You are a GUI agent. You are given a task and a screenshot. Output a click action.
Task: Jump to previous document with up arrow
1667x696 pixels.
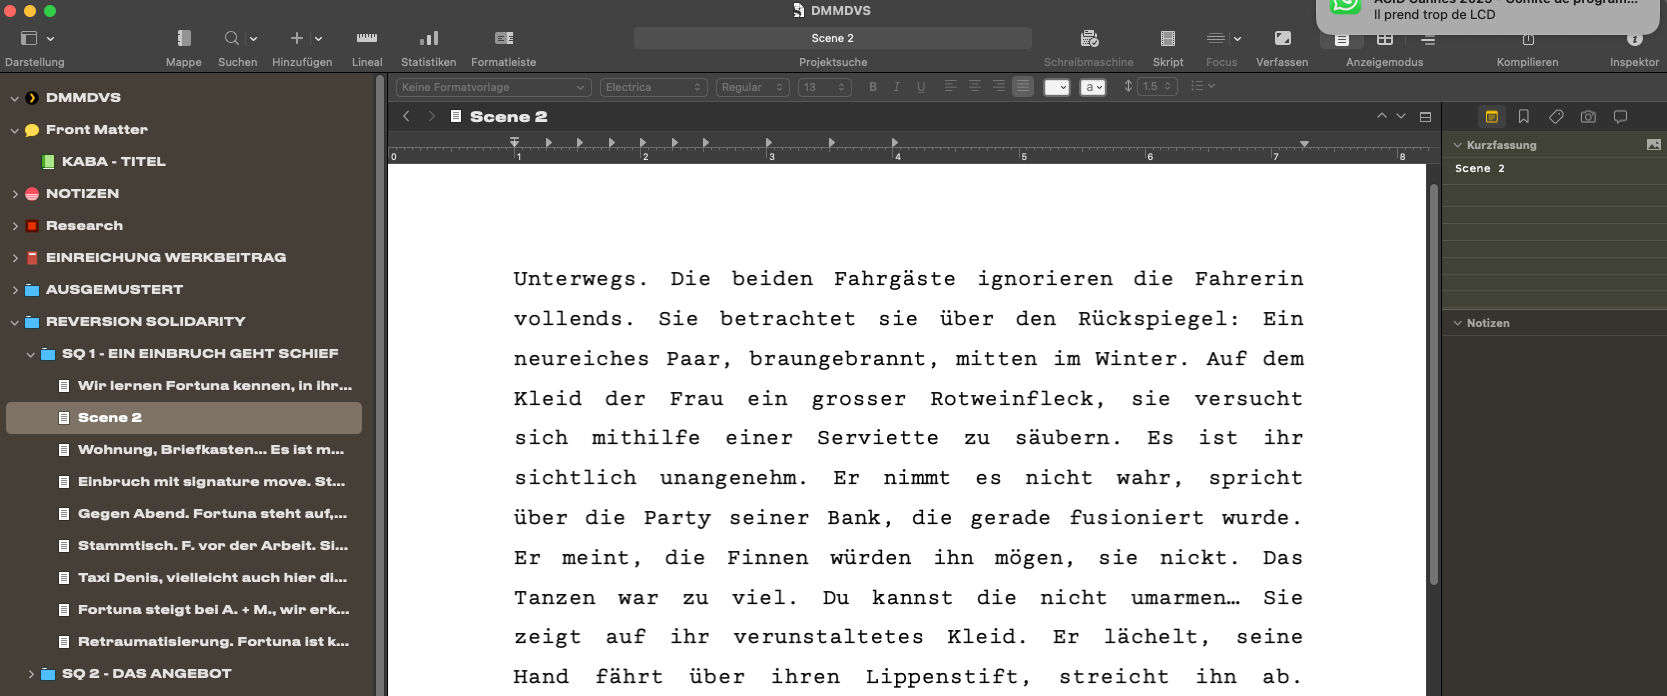1382,116
